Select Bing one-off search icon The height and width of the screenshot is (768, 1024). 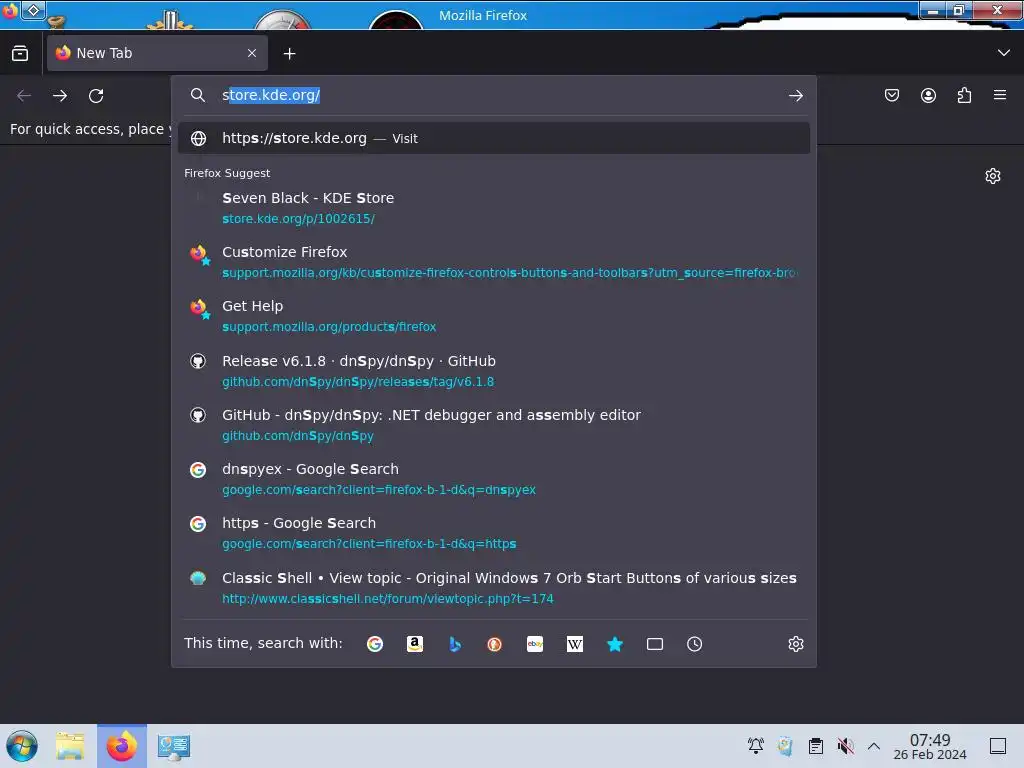click(x=455, y=644)
